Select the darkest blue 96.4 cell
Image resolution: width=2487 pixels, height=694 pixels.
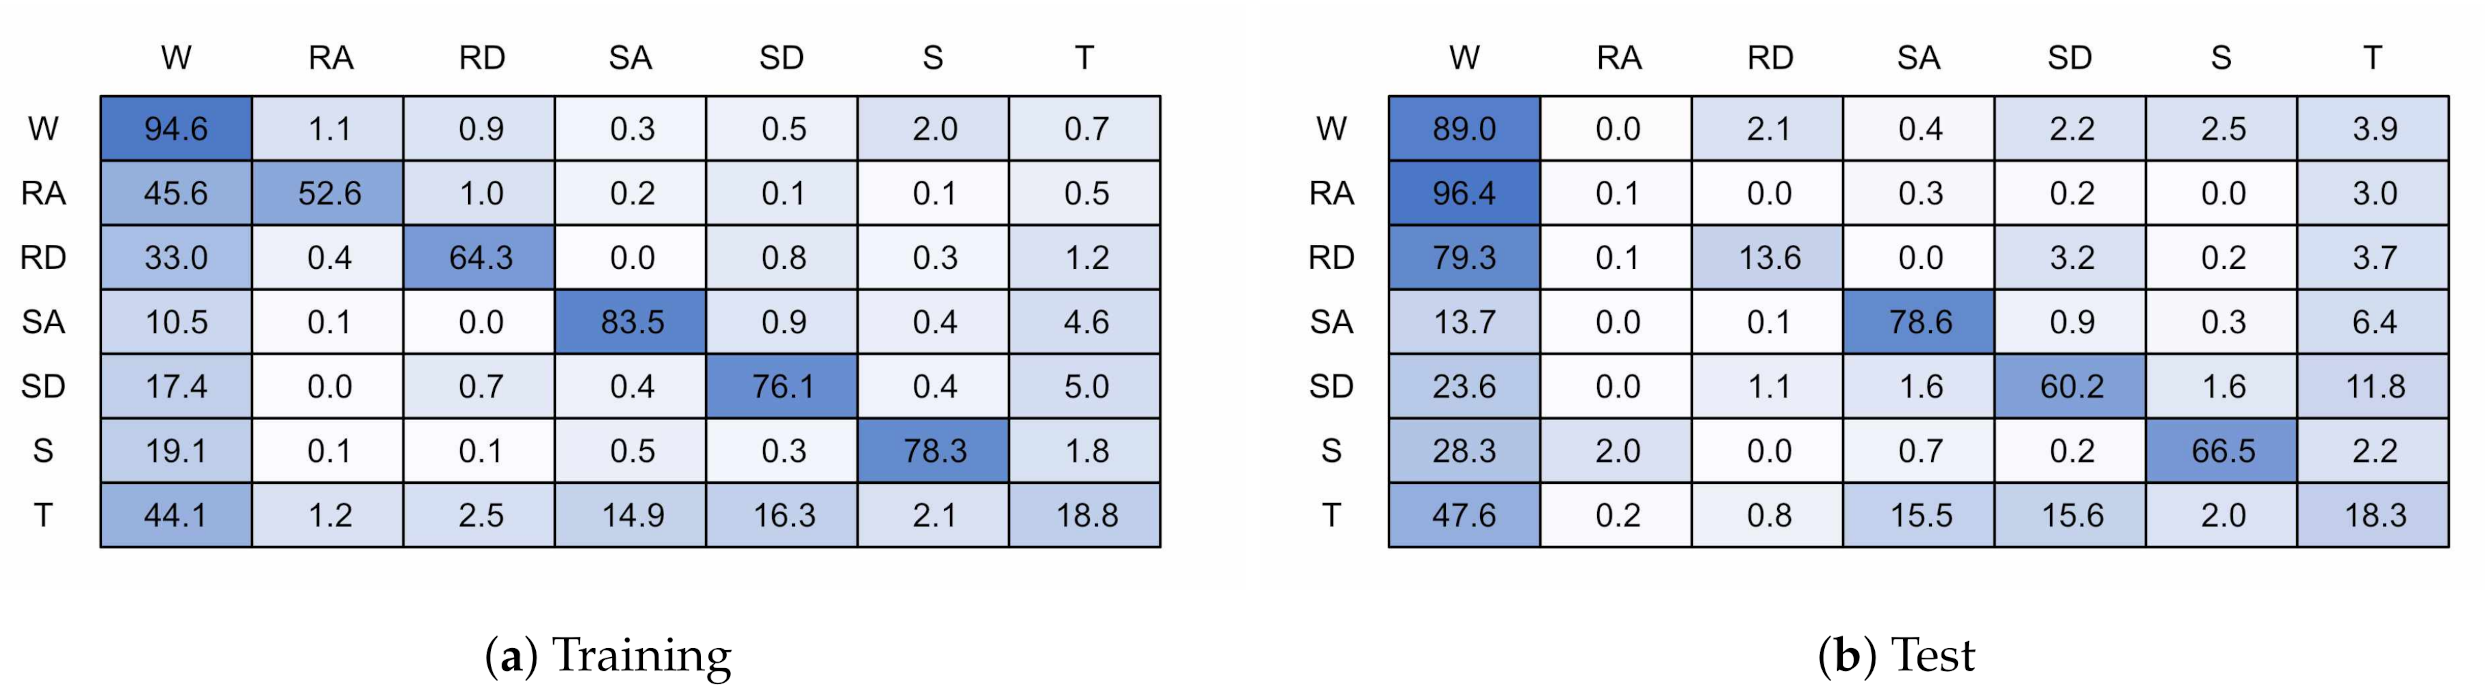click(1464, 193)
